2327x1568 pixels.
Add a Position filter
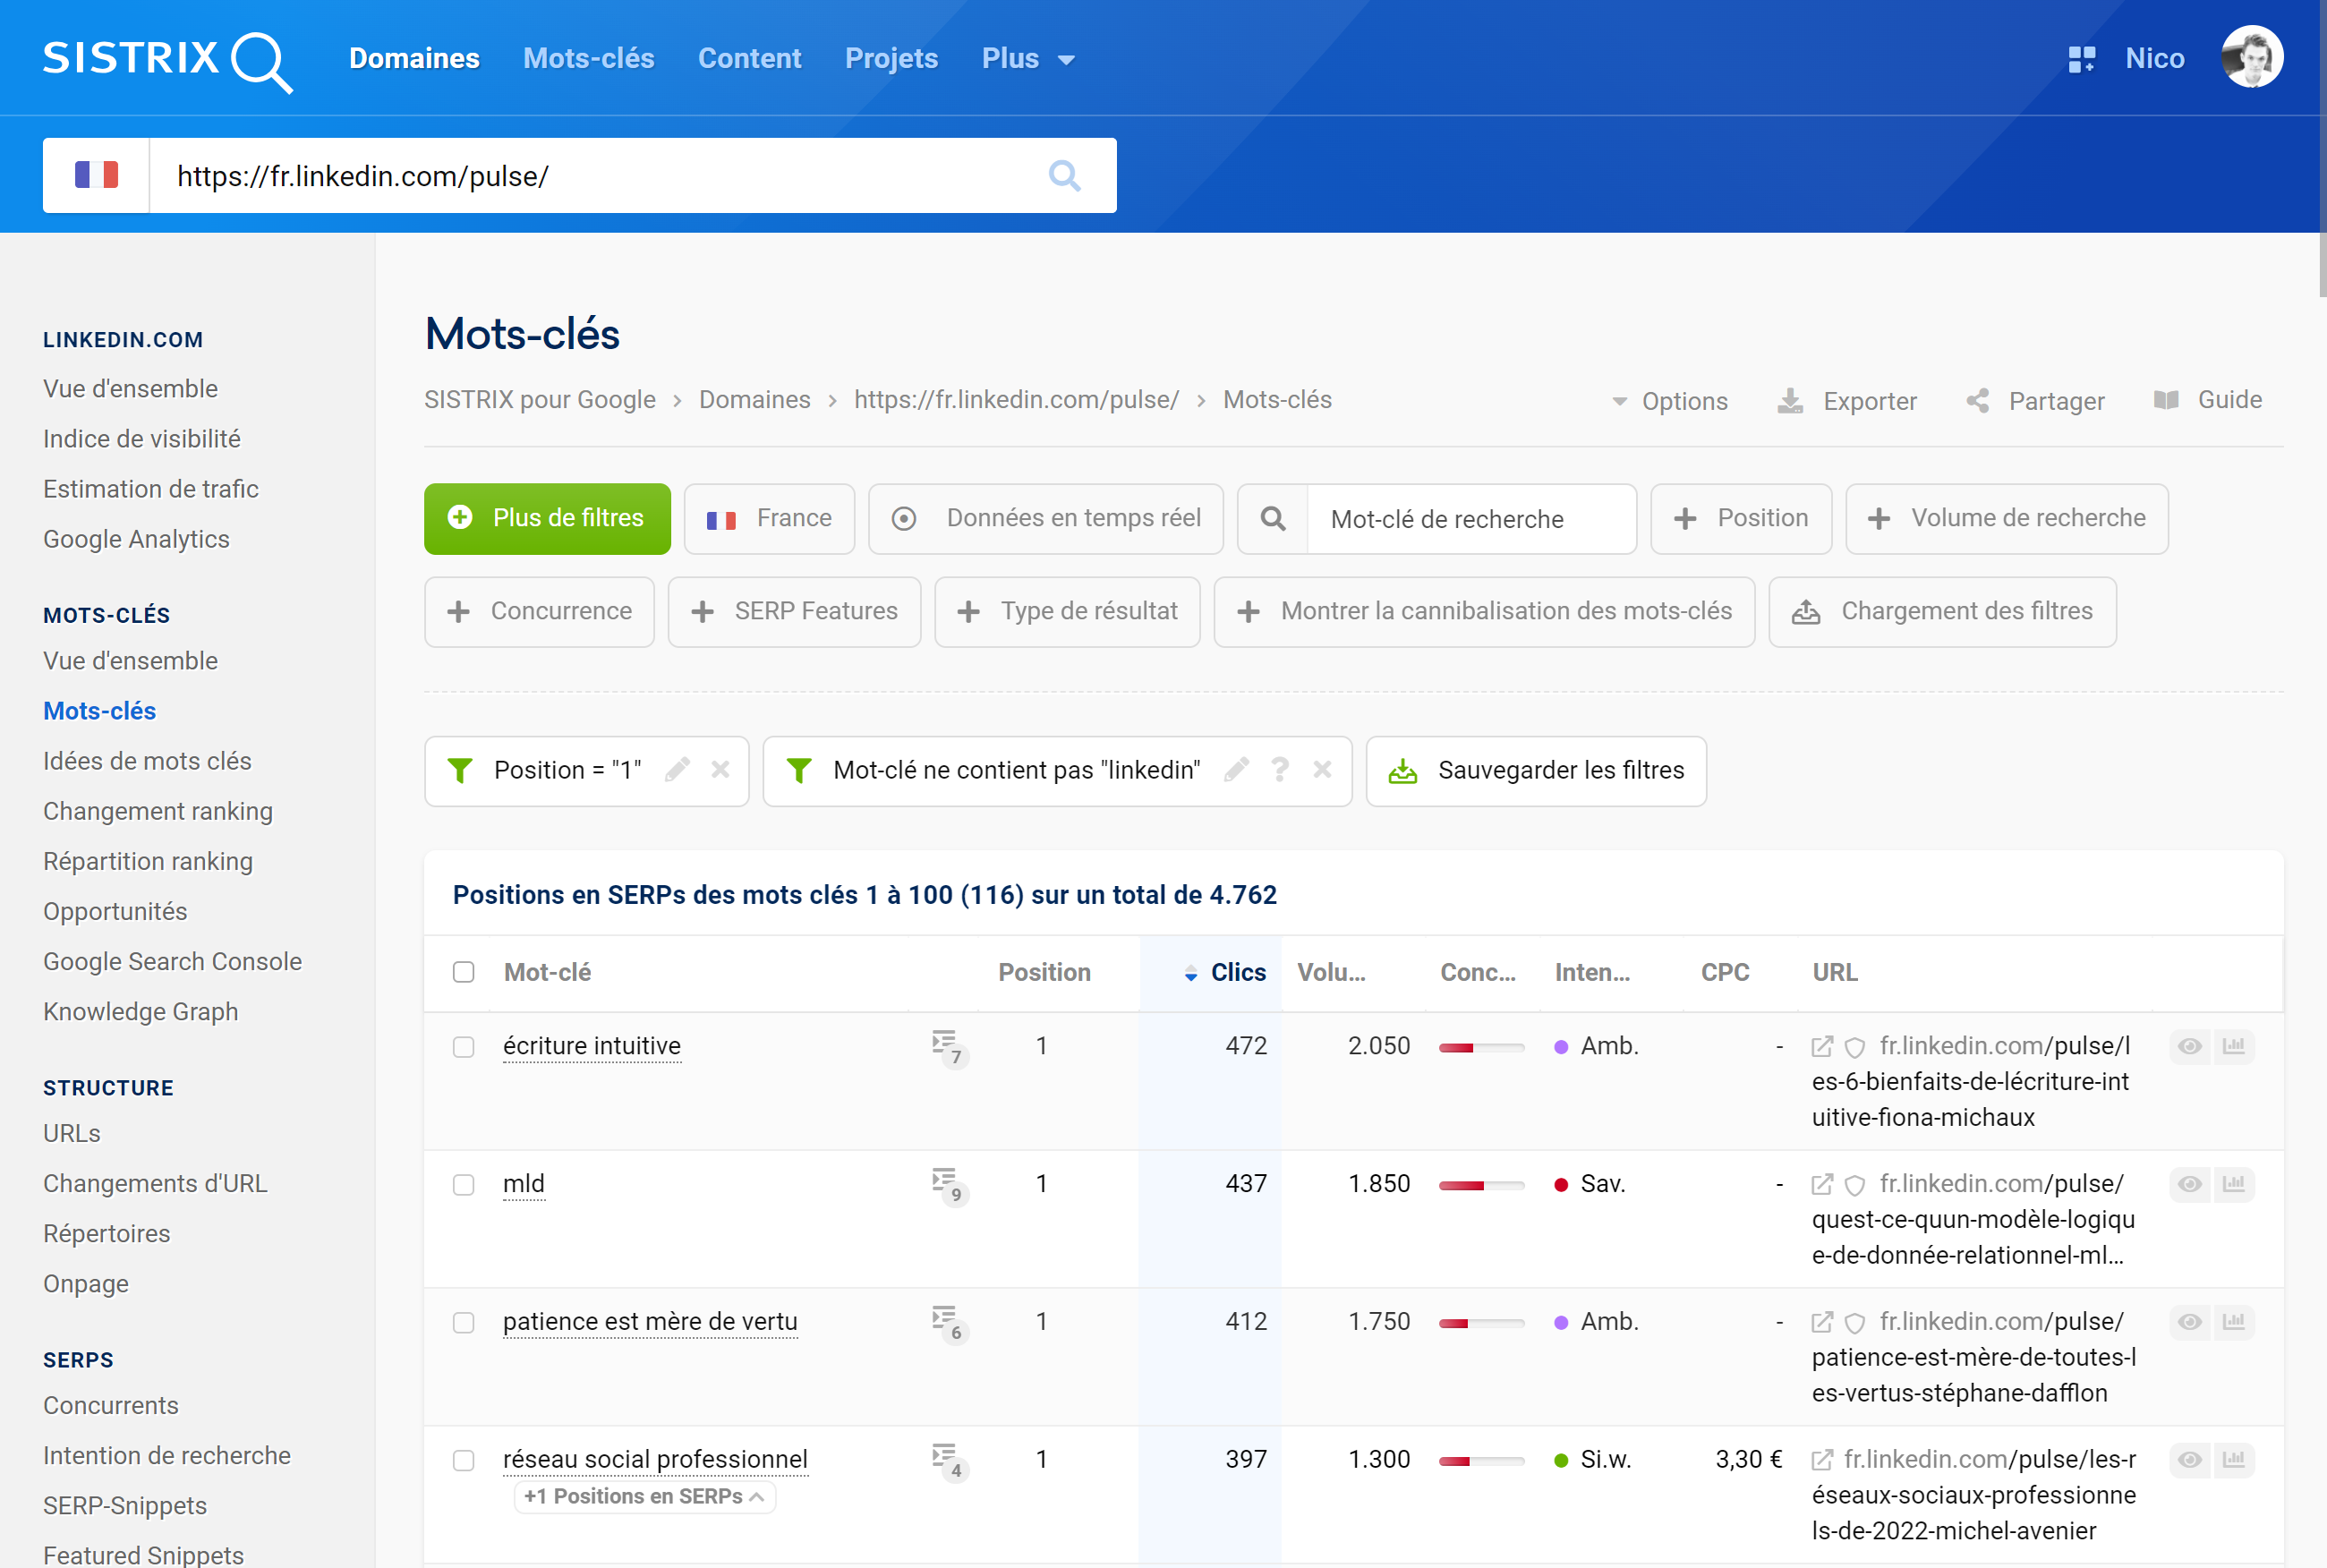coord(1741,518)
